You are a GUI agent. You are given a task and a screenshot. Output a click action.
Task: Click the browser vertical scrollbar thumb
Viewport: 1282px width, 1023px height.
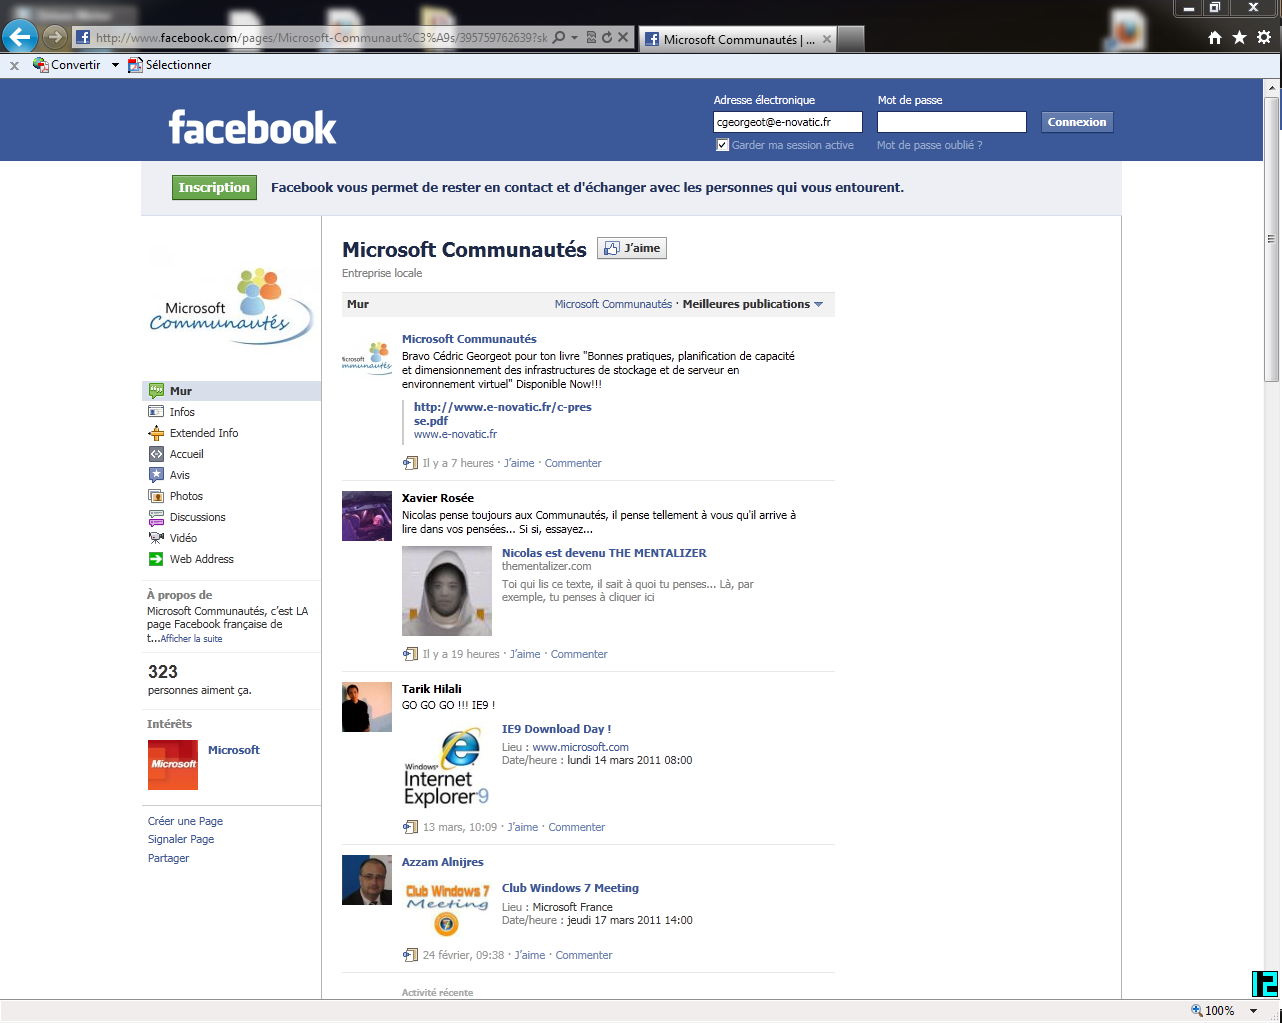pos(1272,240)
